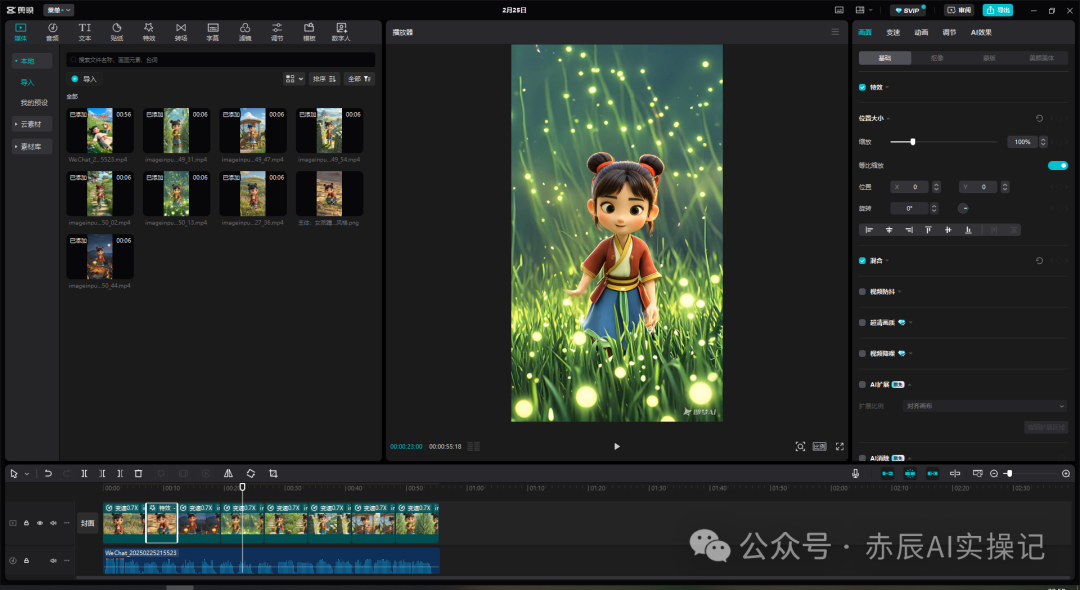Expand the 云素材 cloud assets section

[x=32, y=125]
